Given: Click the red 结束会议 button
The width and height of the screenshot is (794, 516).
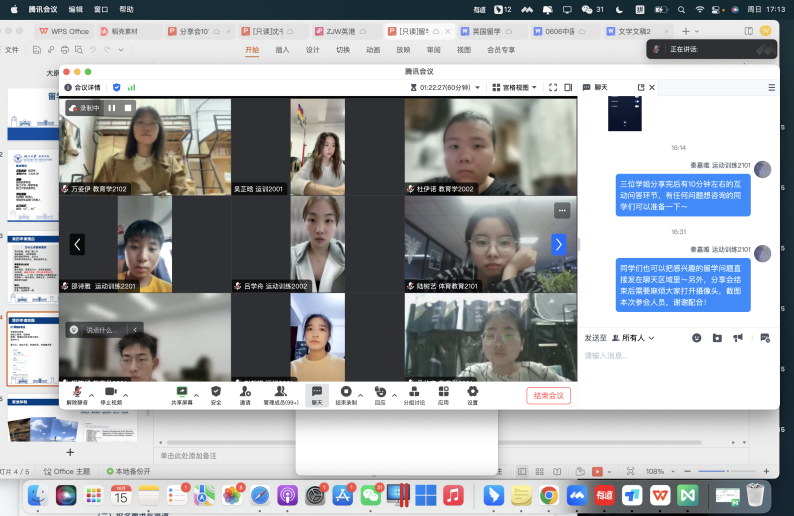Looking at the screenshot, I should (548, 395).
